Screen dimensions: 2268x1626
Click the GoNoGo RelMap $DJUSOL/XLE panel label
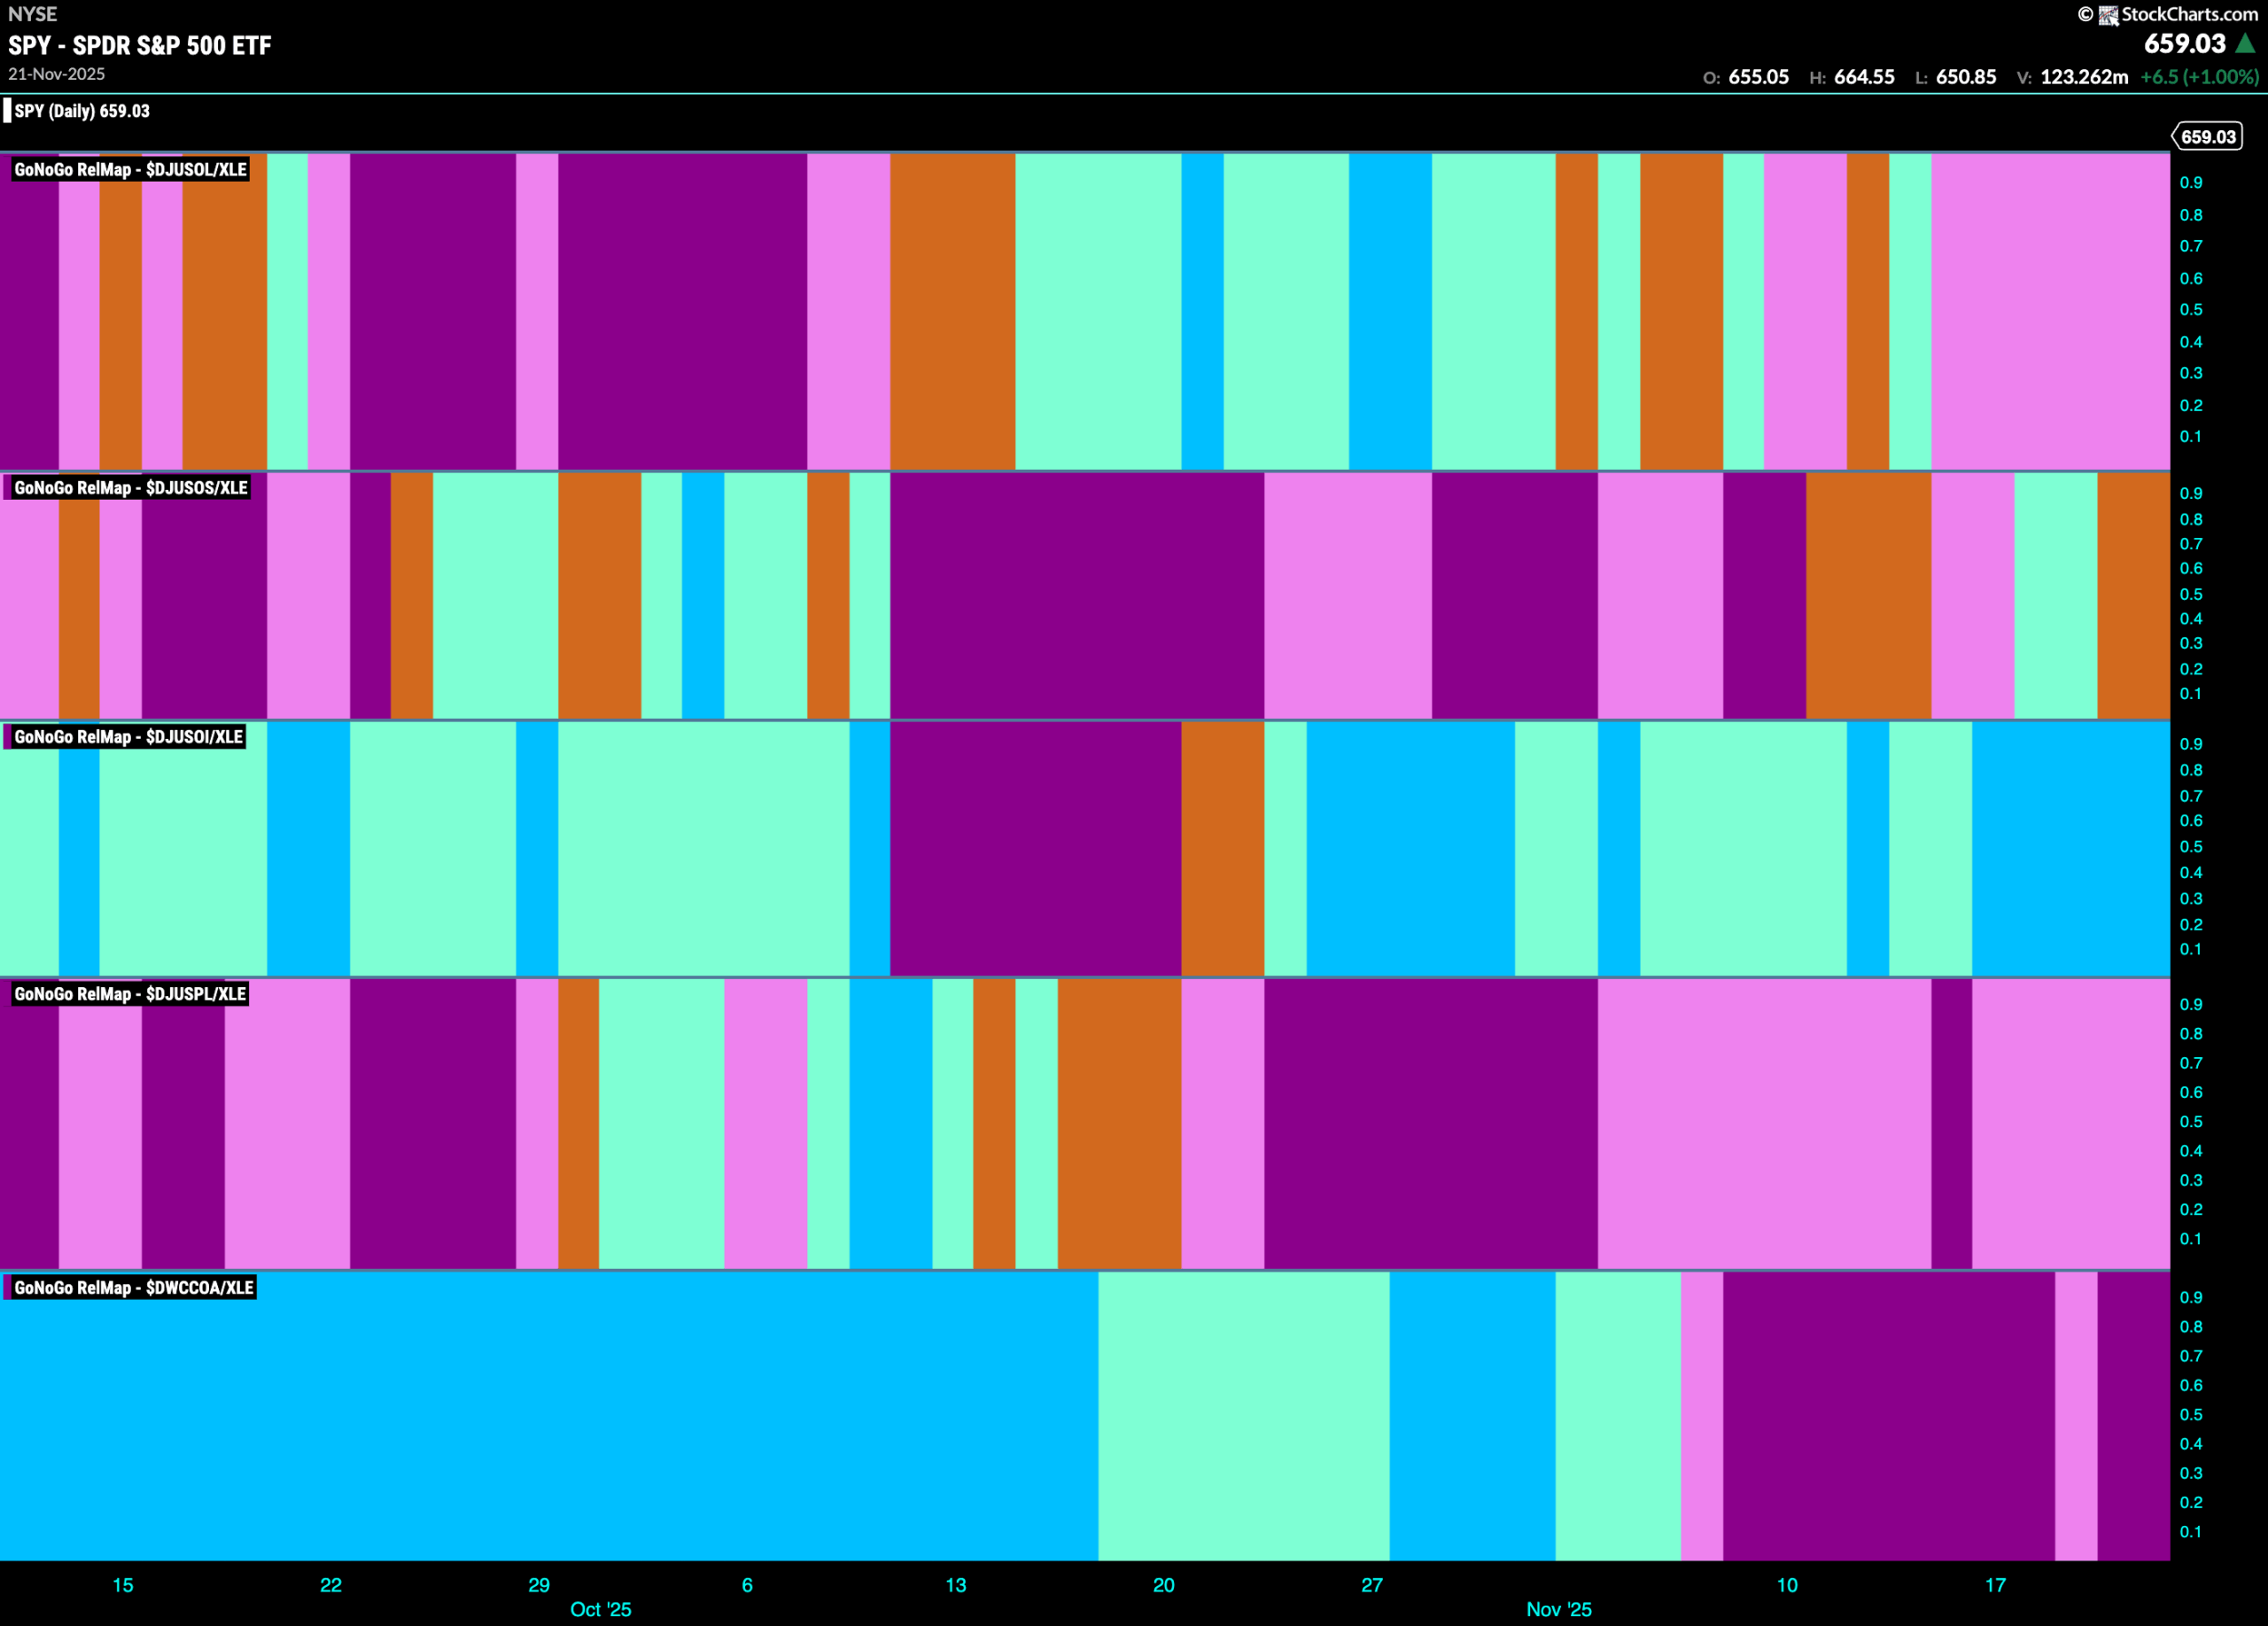[130, 170]
